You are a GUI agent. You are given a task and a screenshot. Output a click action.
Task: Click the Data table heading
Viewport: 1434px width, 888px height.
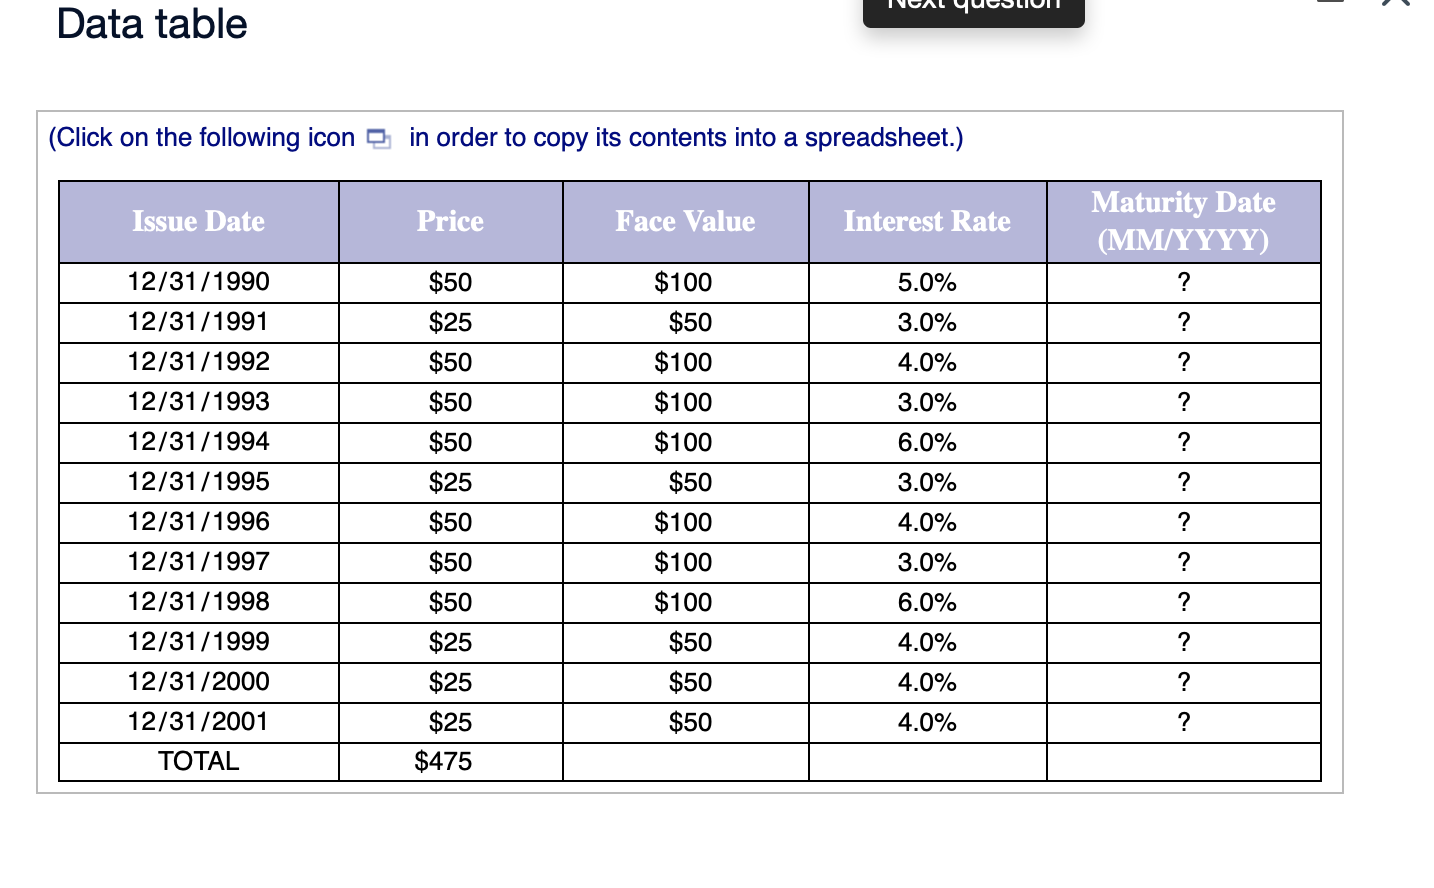(151, 24)
